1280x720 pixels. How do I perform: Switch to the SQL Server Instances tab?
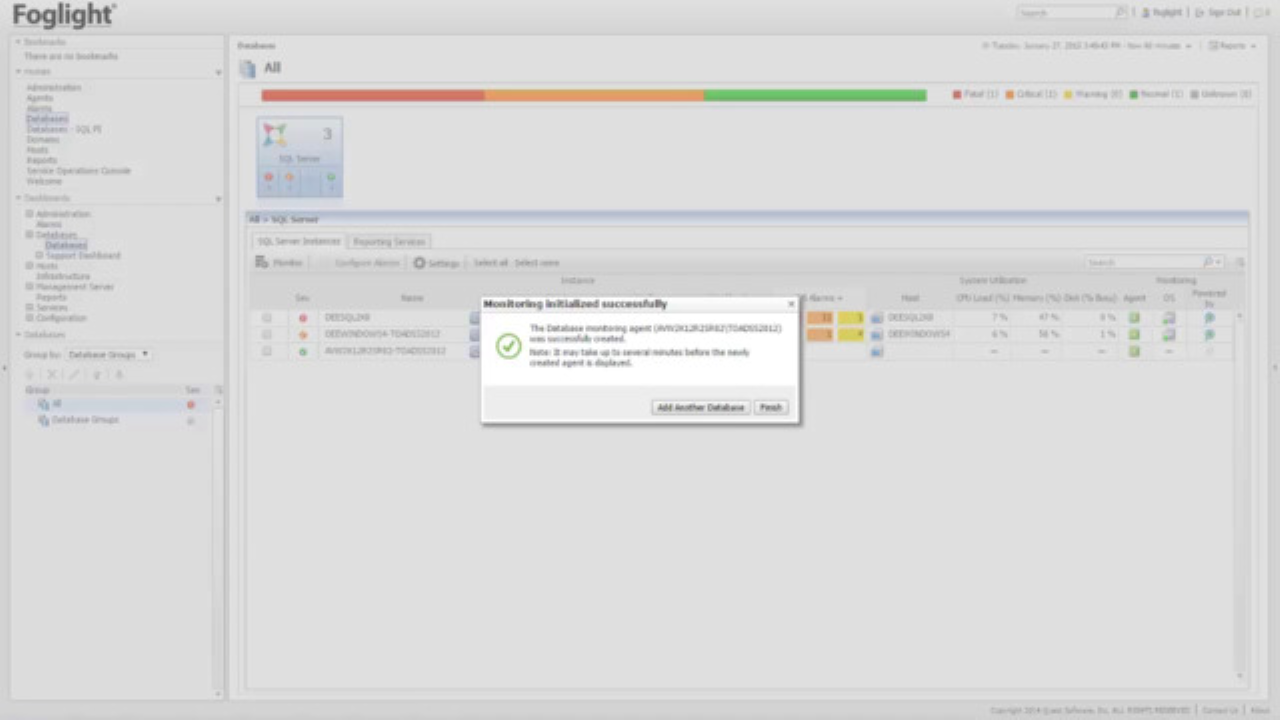[299, 242]
